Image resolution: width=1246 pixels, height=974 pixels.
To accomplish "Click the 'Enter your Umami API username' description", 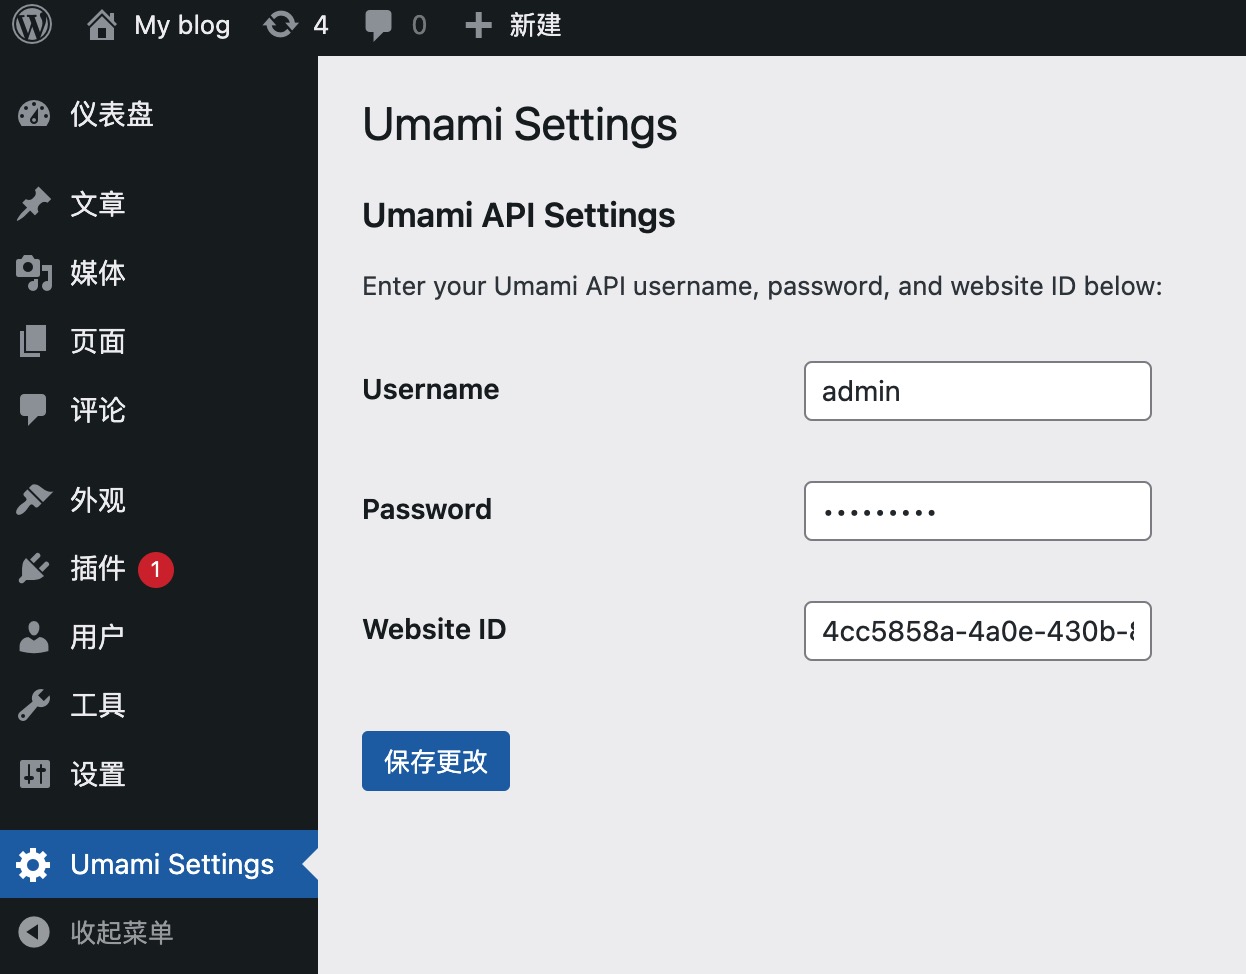I will pyautogui.click(x=762, y=286).
